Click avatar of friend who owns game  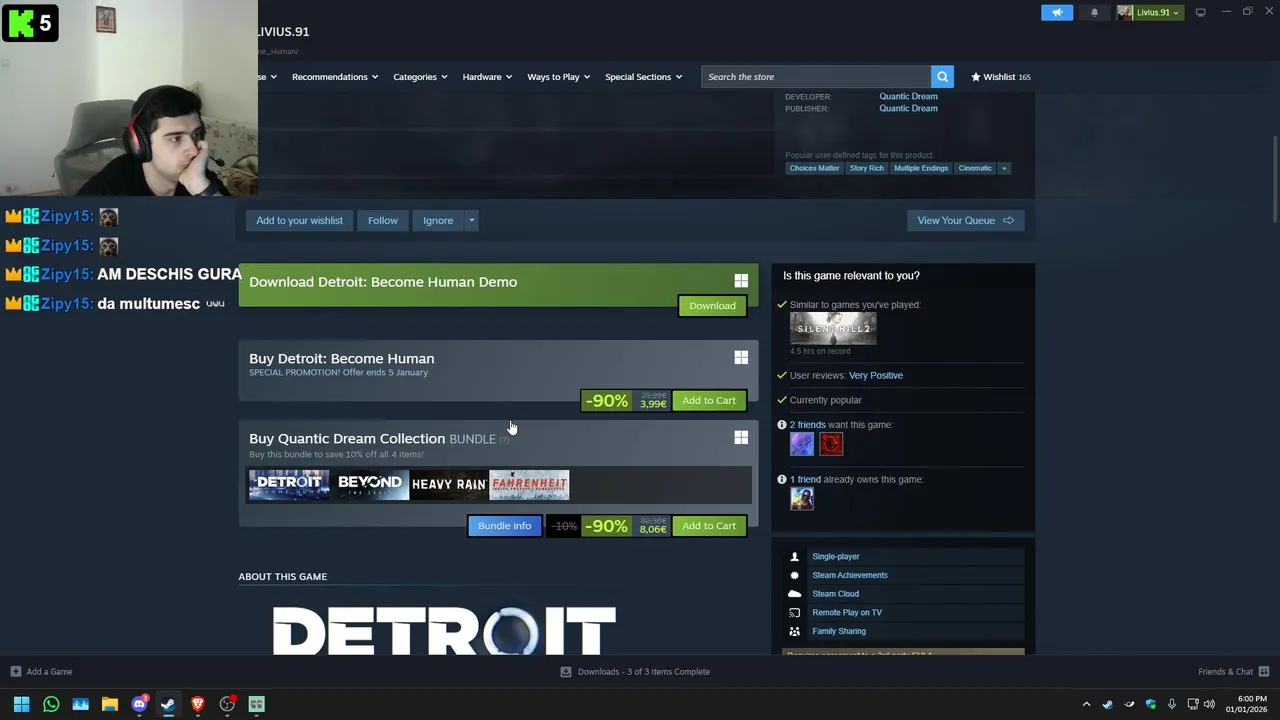pyautogui.click(x=802, y=498)
